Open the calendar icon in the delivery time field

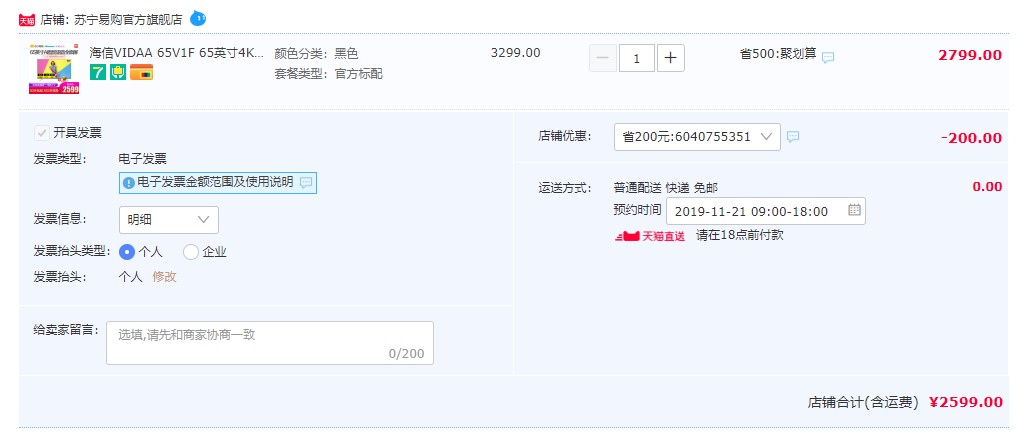pyautogui.click(x=854, y=211)
